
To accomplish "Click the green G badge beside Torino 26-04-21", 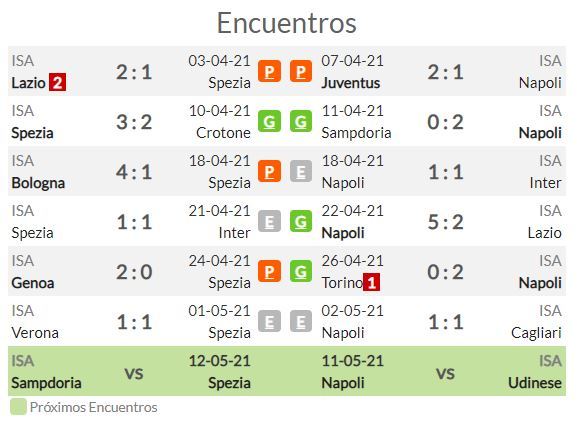I will pyautogui.click(x=301, y=271).
